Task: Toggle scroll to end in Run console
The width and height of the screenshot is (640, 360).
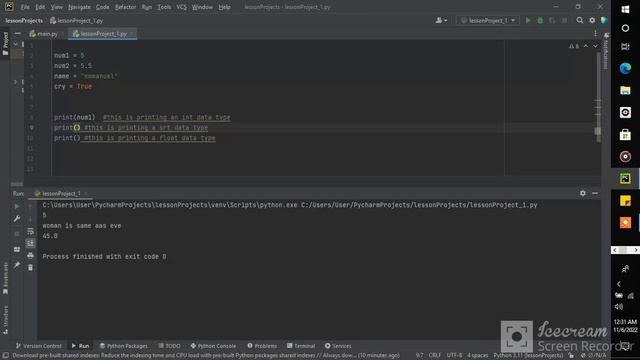Action: [30, 243]
